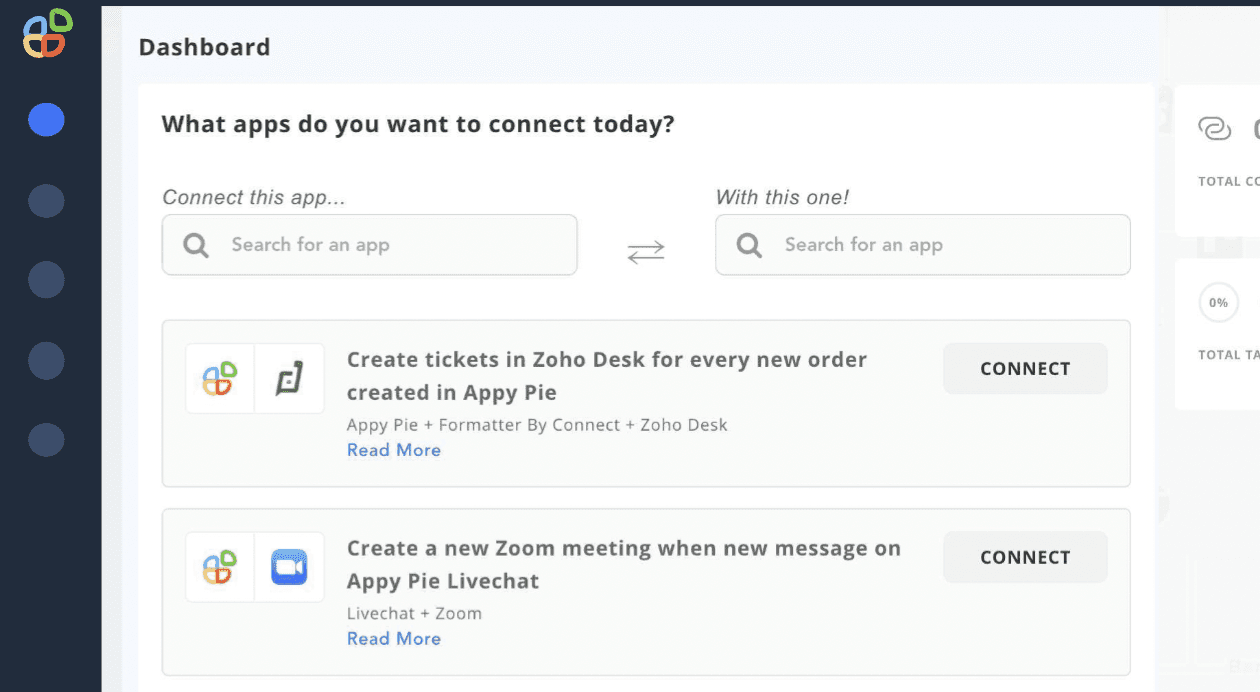
Task: Click the Zoho Desk app icon
Action: [289, 378]
